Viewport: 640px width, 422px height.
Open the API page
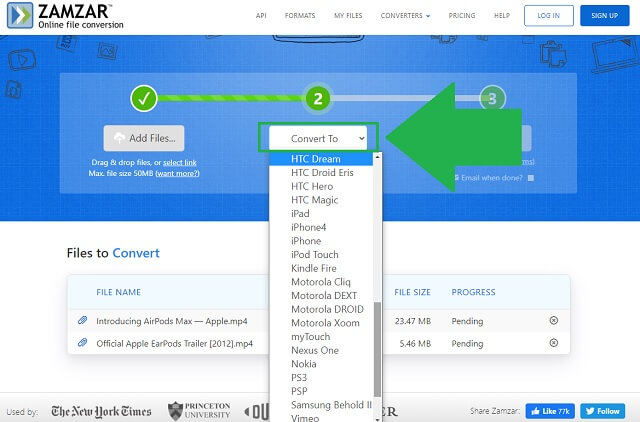pos(261,16)
